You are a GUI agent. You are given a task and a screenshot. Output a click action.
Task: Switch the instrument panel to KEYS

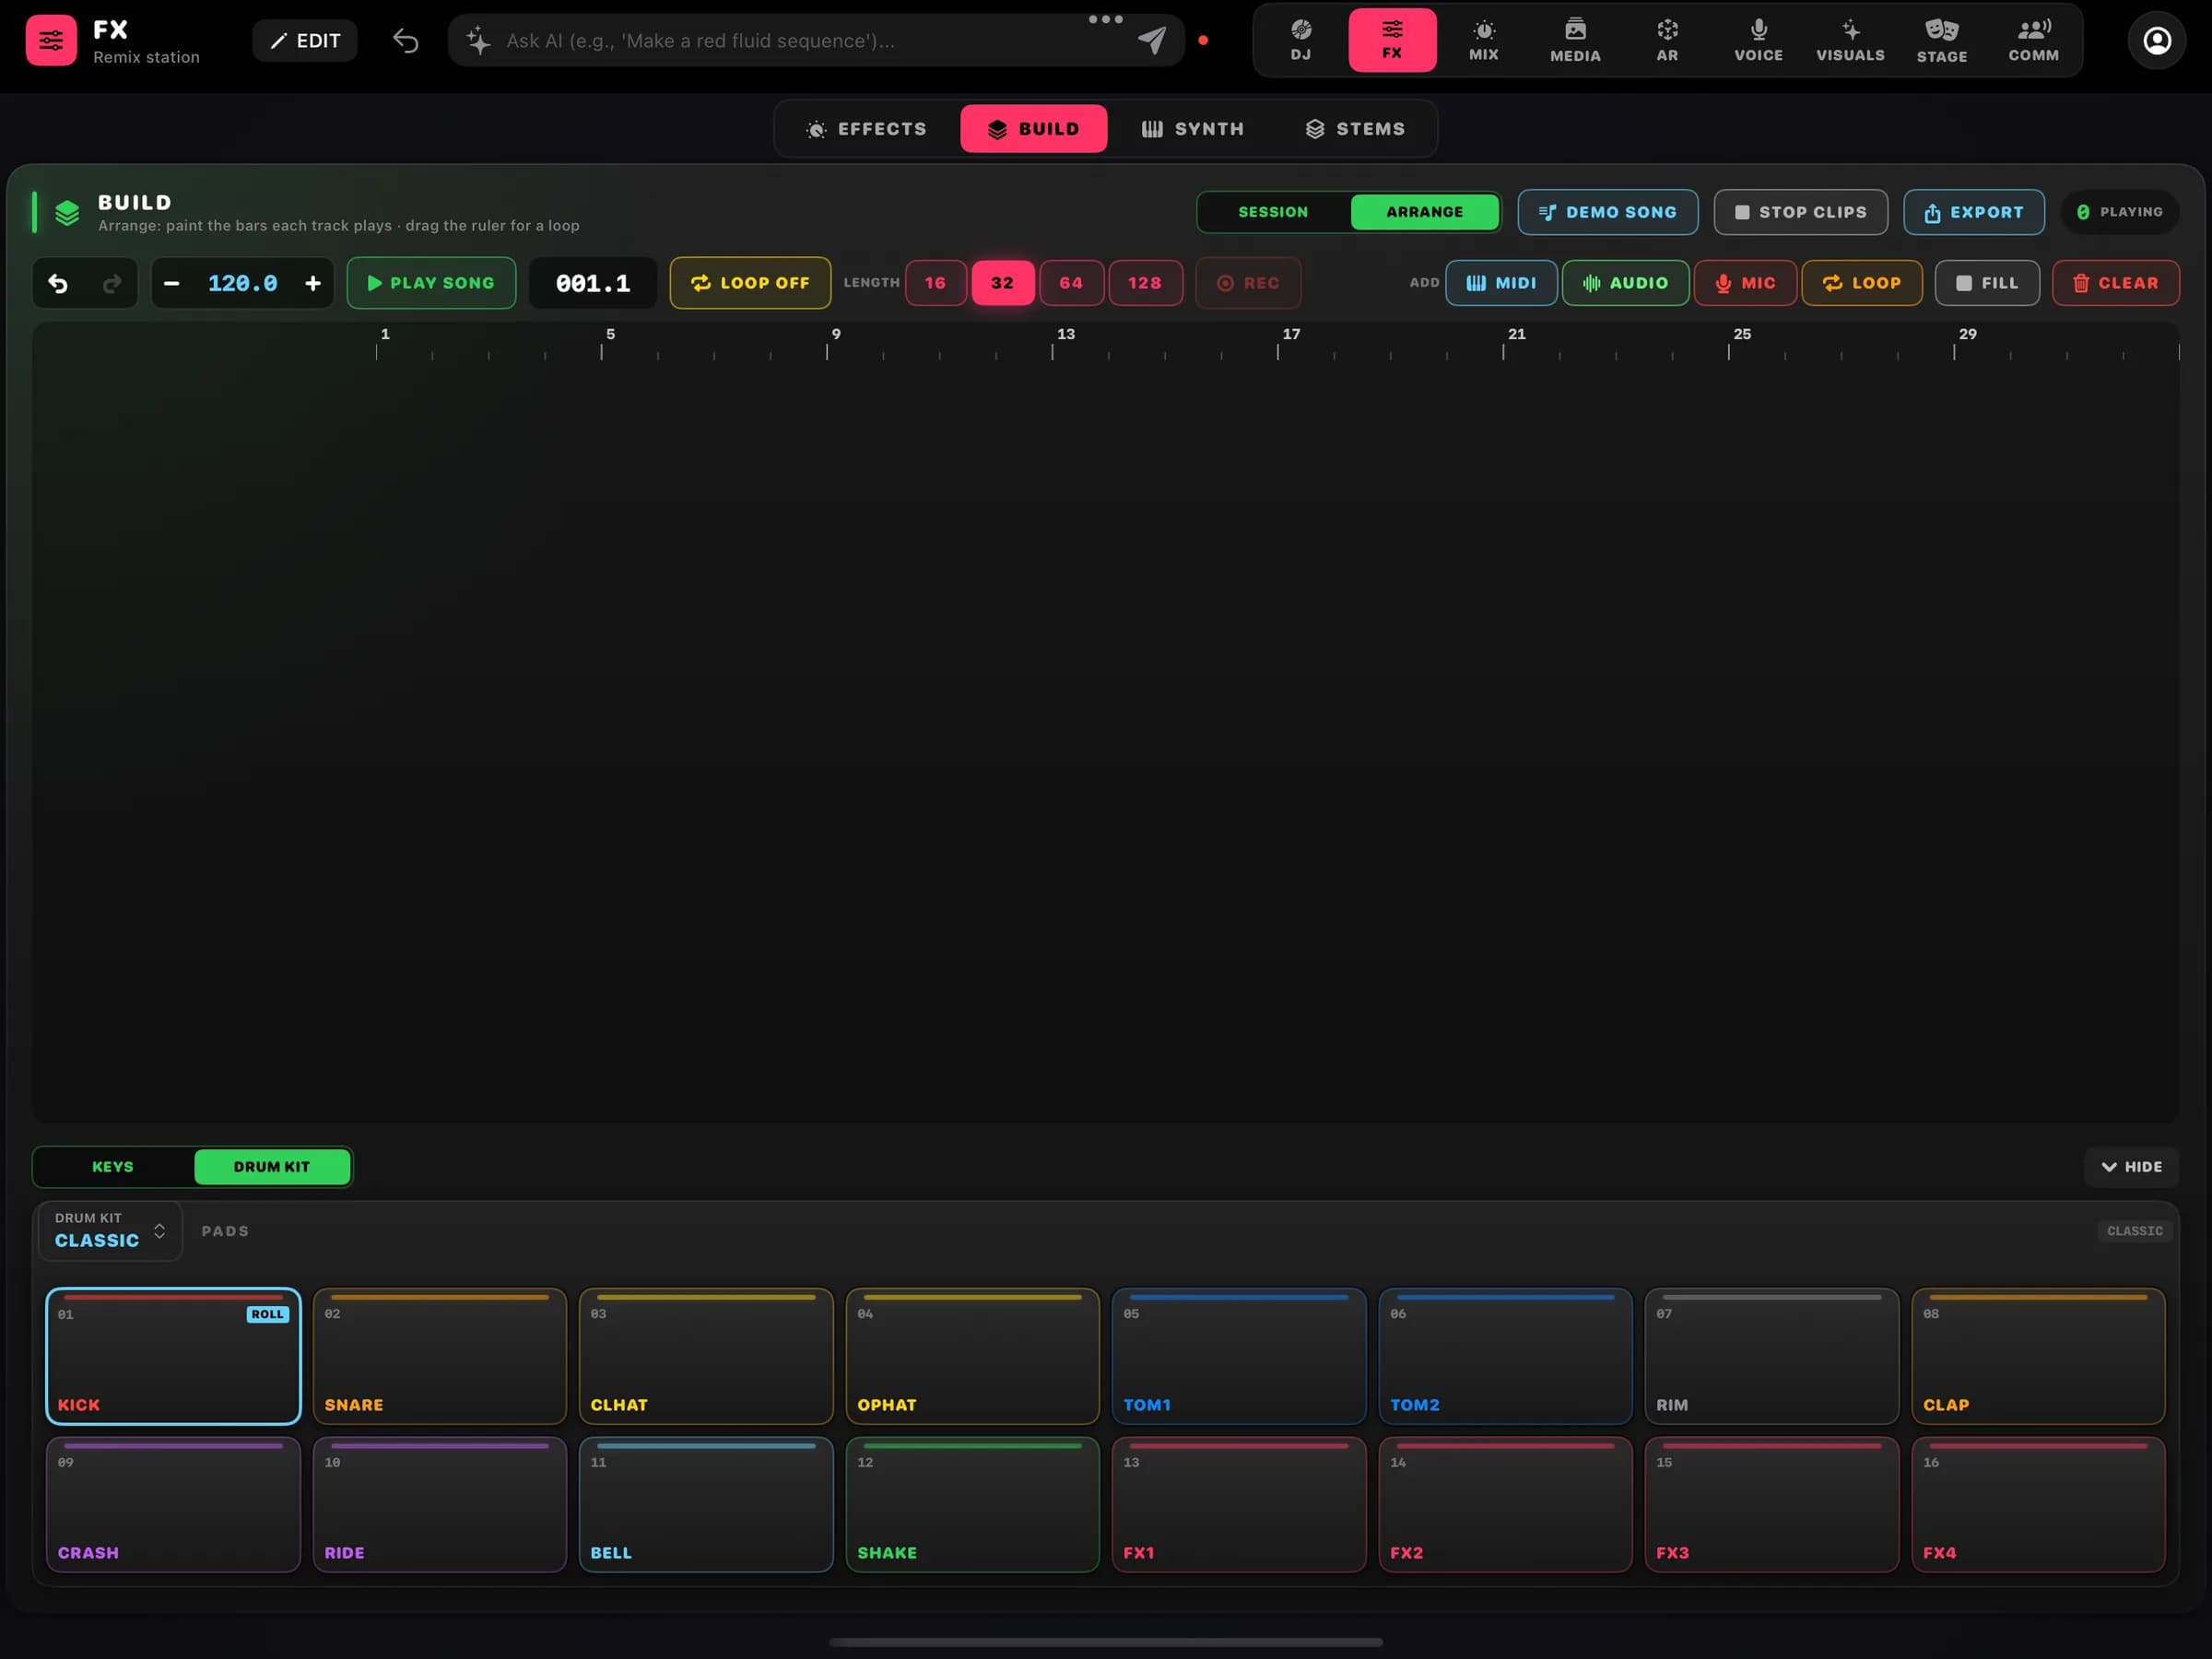click(x=113, y=1167)
